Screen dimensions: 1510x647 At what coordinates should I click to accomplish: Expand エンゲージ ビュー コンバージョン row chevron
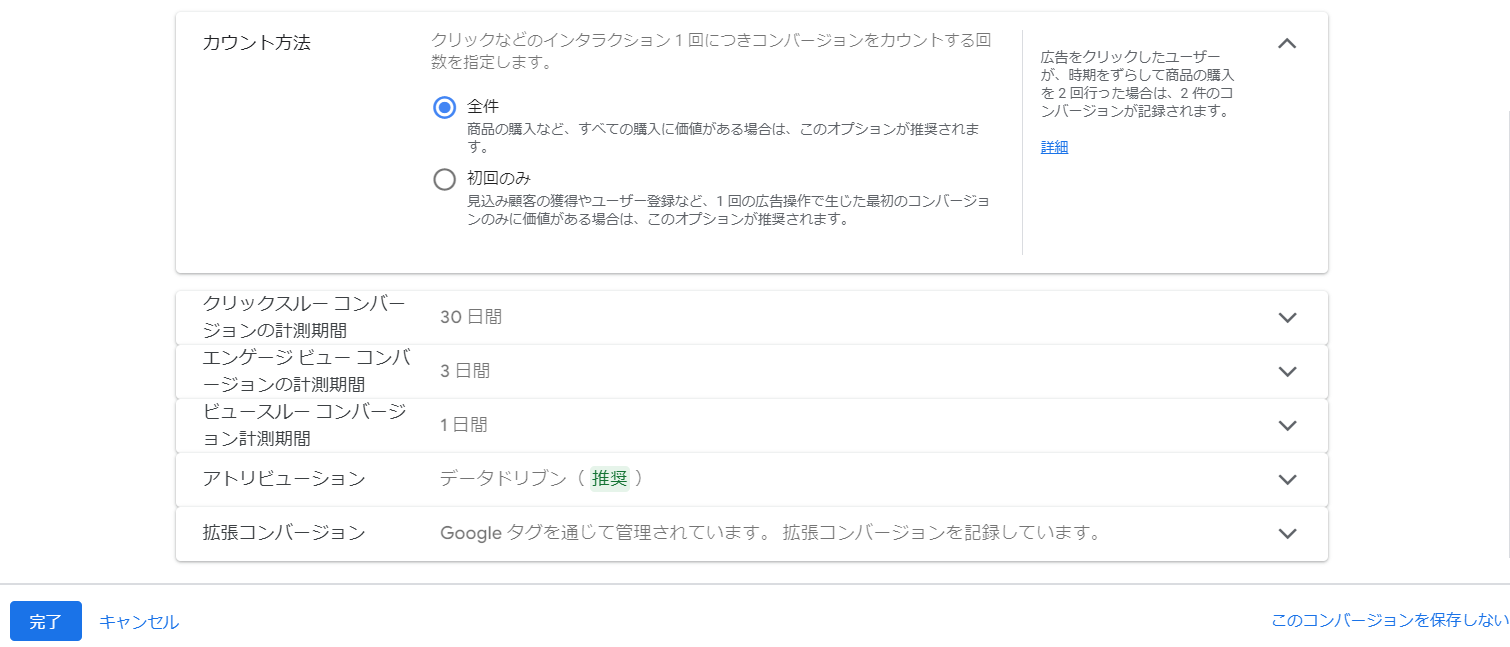1287,371
